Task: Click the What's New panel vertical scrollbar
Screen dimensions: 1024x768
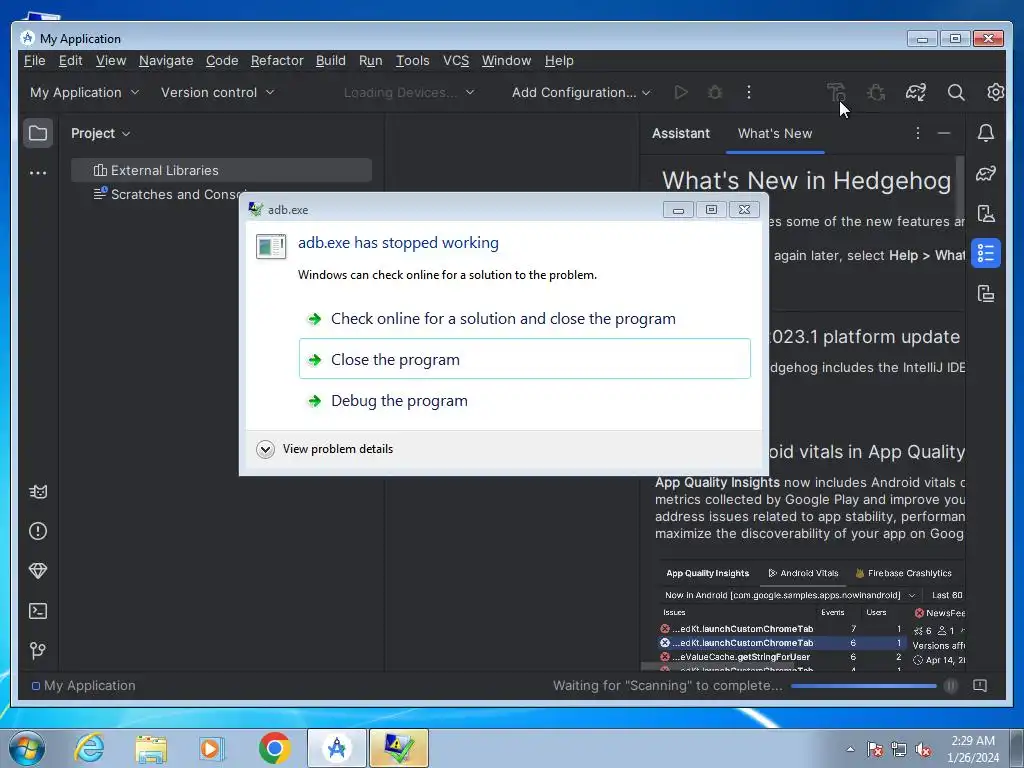Action: click(x=959, y=189)
